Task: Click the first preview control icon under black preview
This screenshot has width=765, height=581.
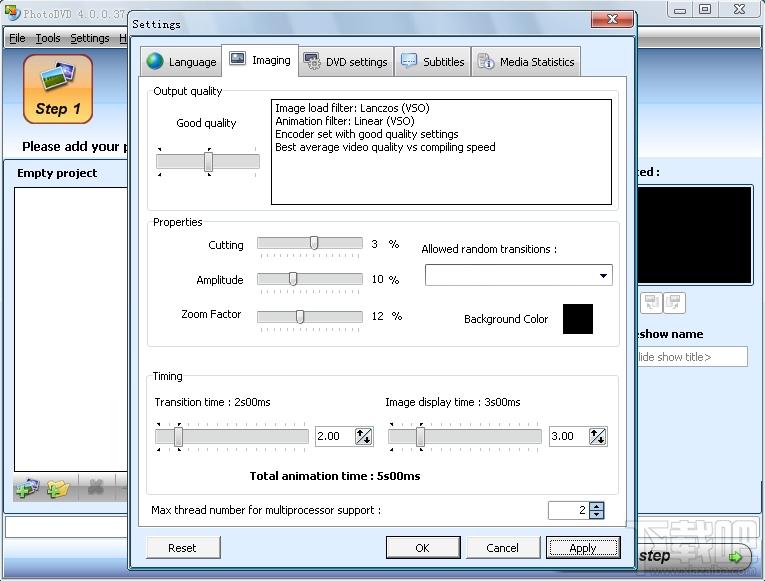Action: (651, 302)
